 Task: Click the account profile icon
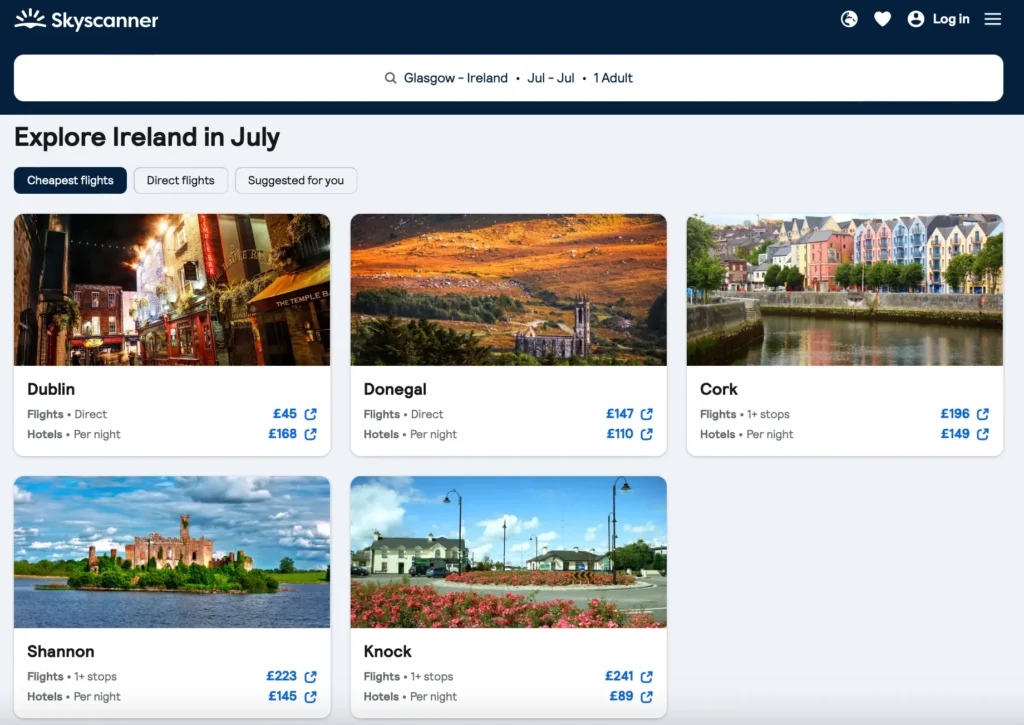(916, 19)
